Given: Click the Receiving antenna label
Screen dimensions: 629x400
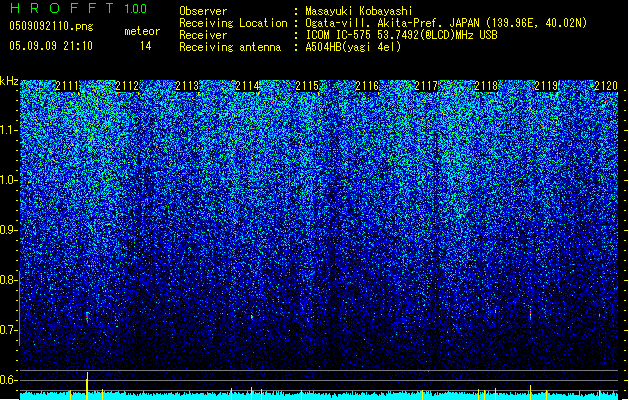Looking at the screenshot, I should click(230, 47).
